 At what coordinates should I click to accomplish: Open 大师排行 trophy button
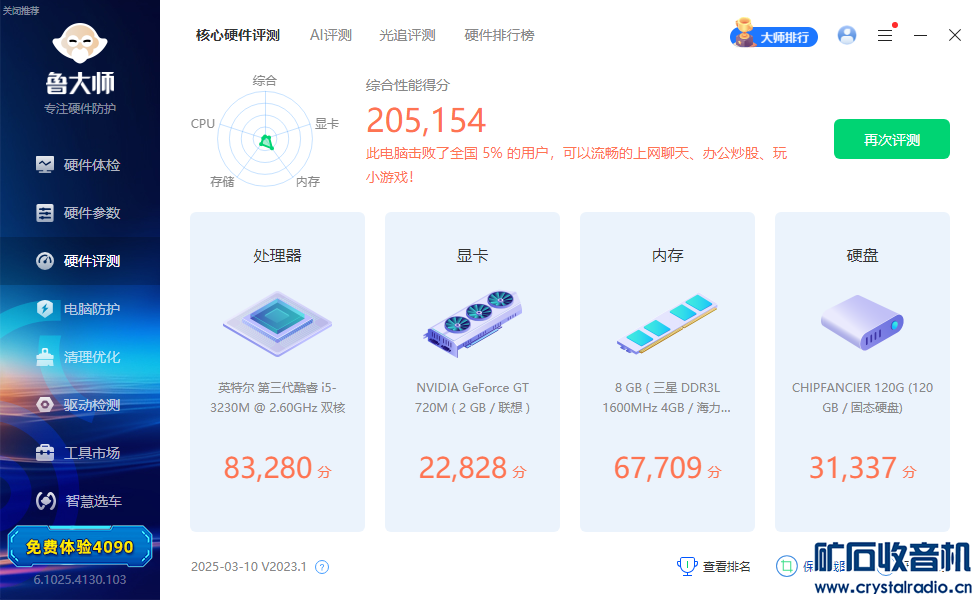coord(774,35)
